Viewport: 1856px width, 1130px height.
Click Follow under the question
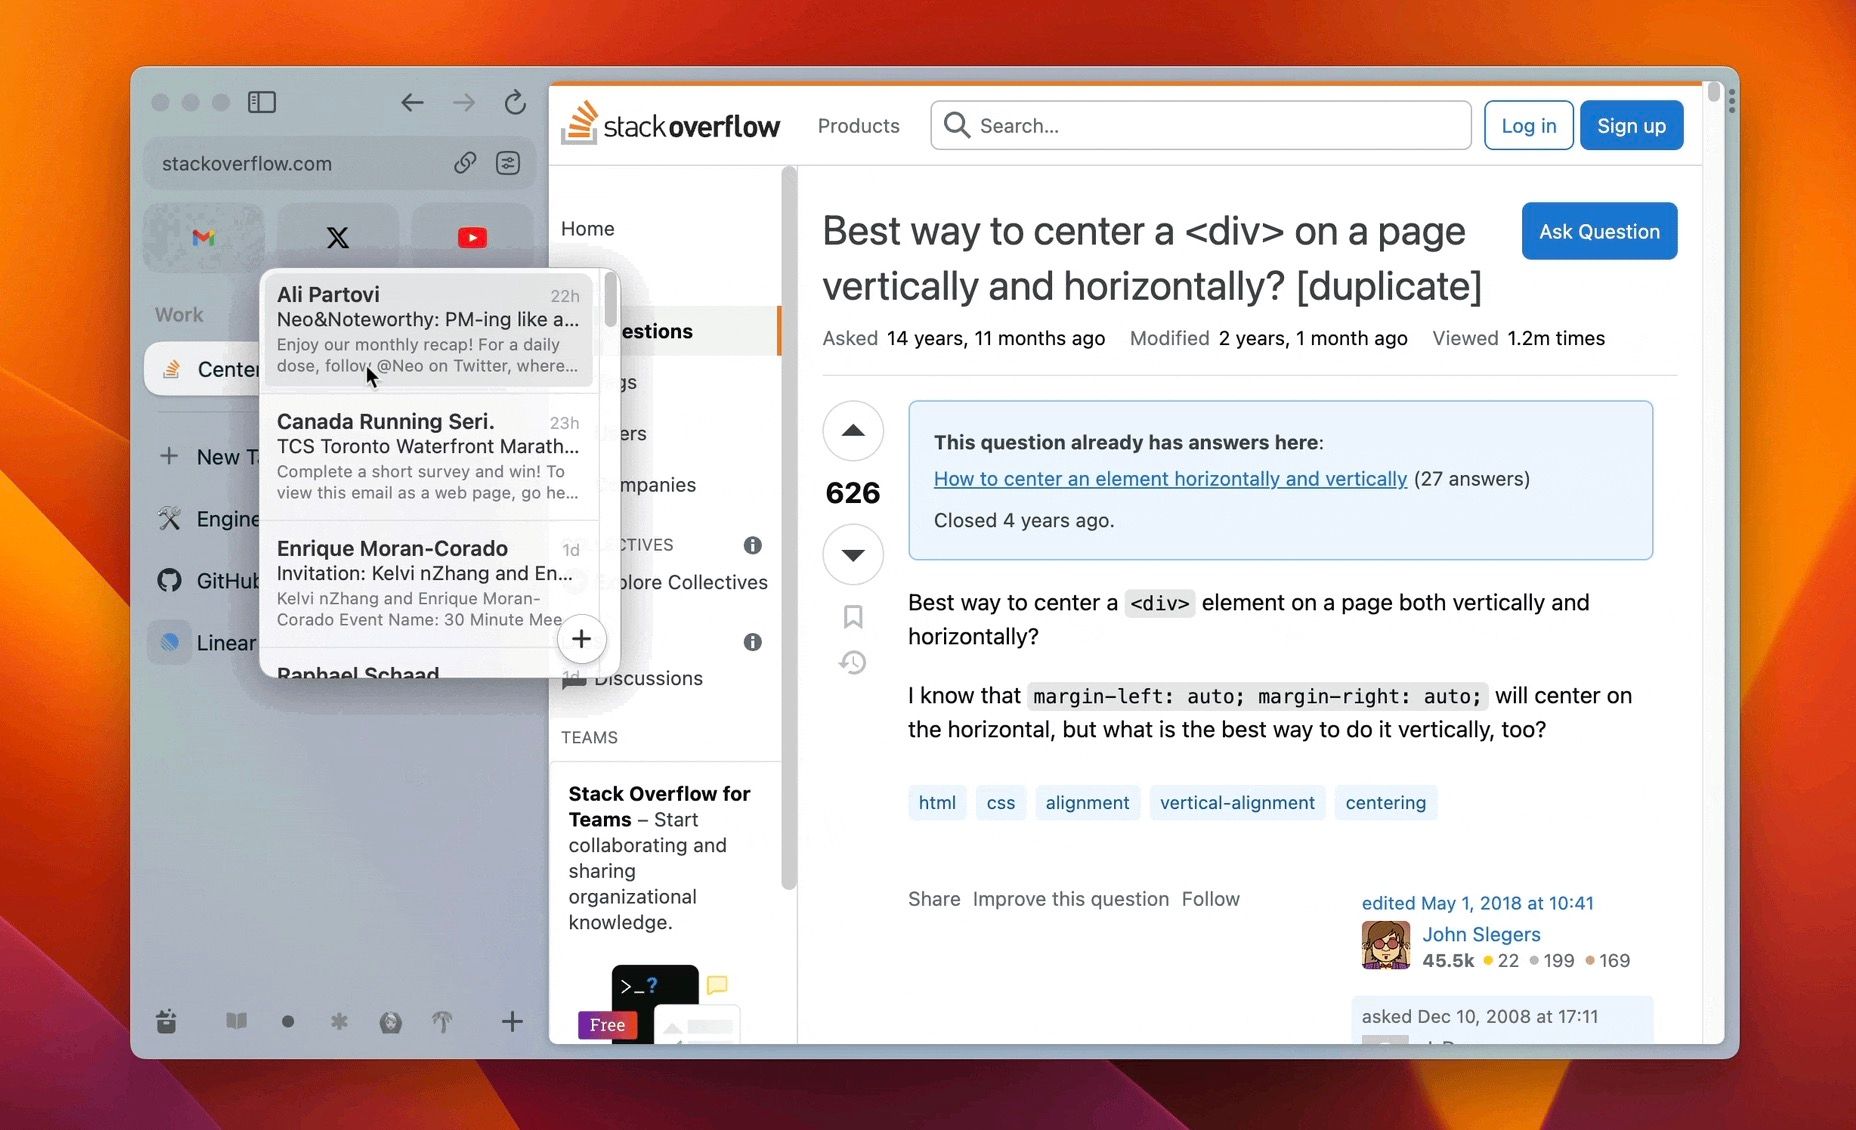1210,899
